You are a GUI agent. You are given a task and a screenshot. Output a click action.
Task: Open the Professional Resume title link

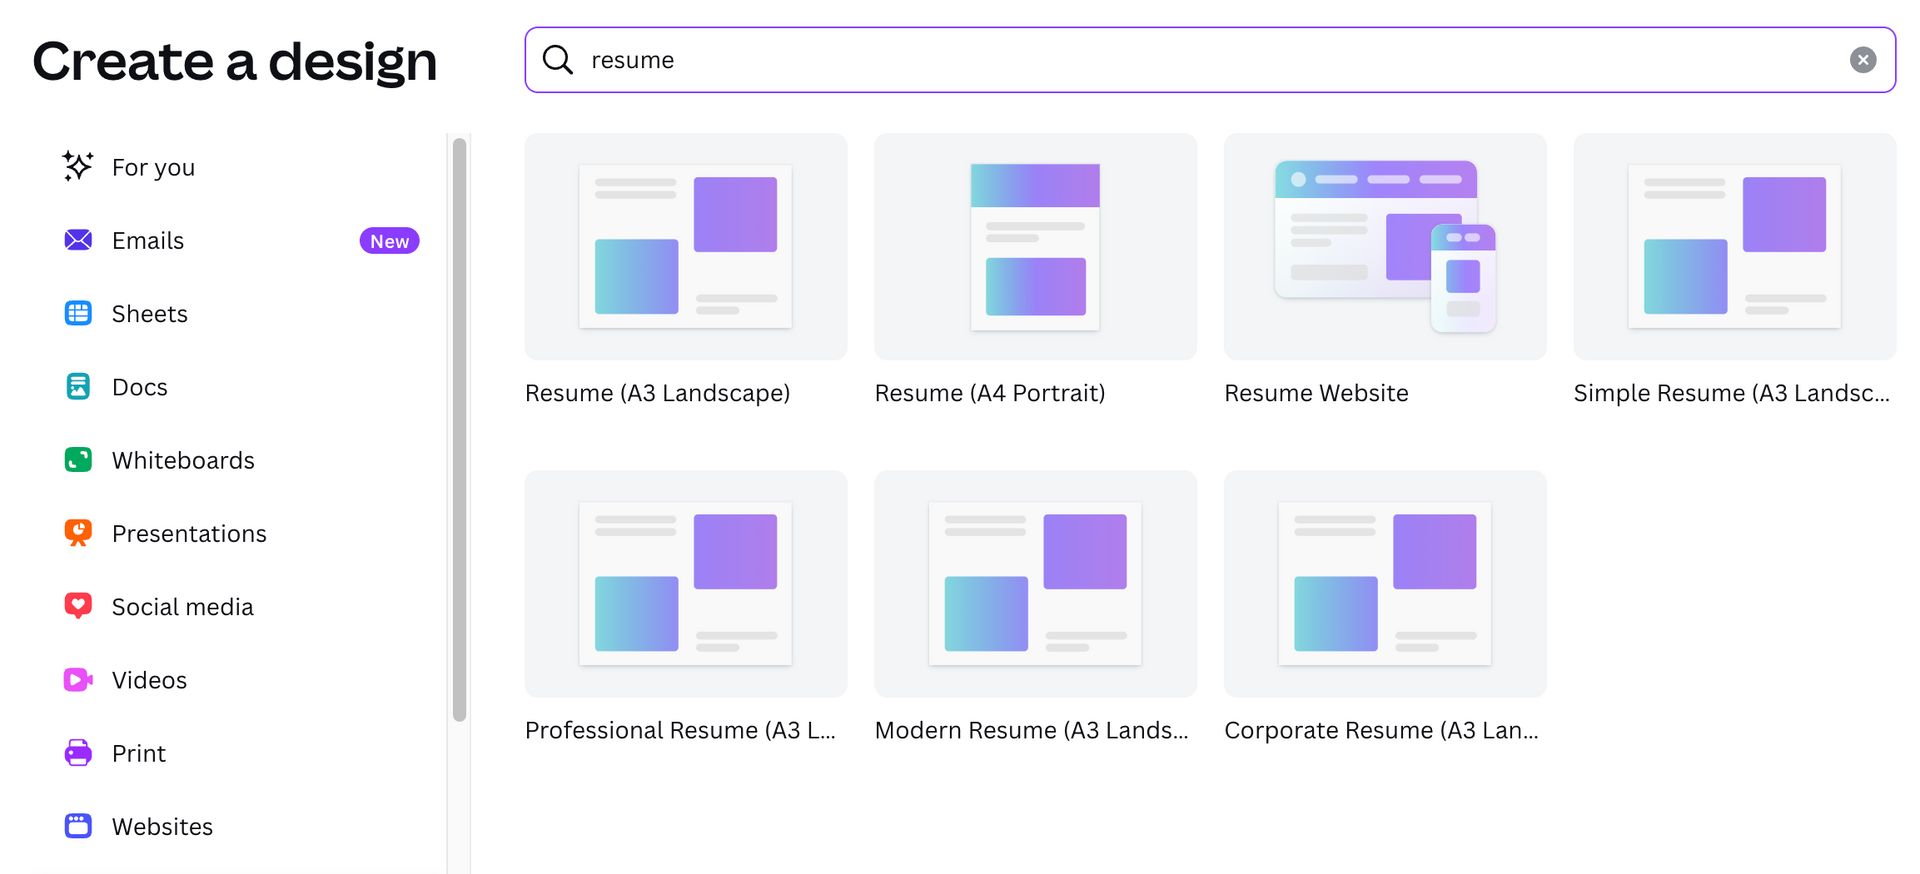pyautogui.click(x=680, y=730)
